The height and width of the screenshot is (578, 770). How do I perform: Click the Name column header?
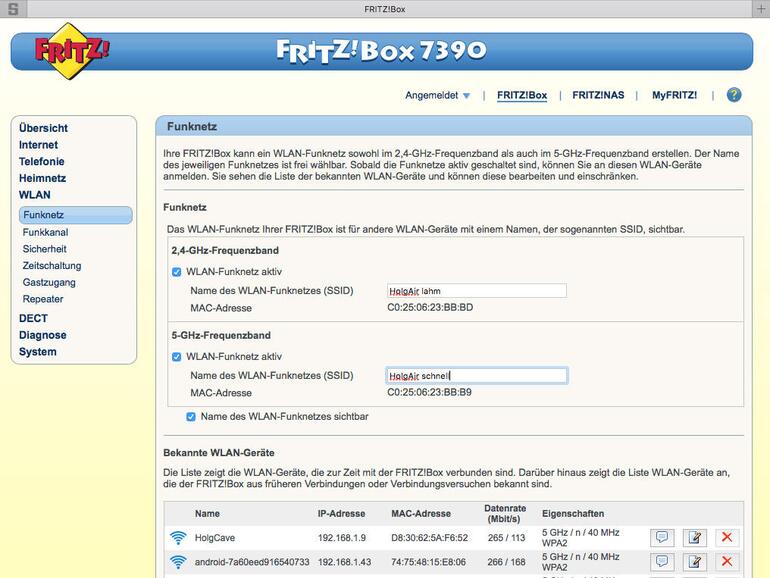point(207,514)
